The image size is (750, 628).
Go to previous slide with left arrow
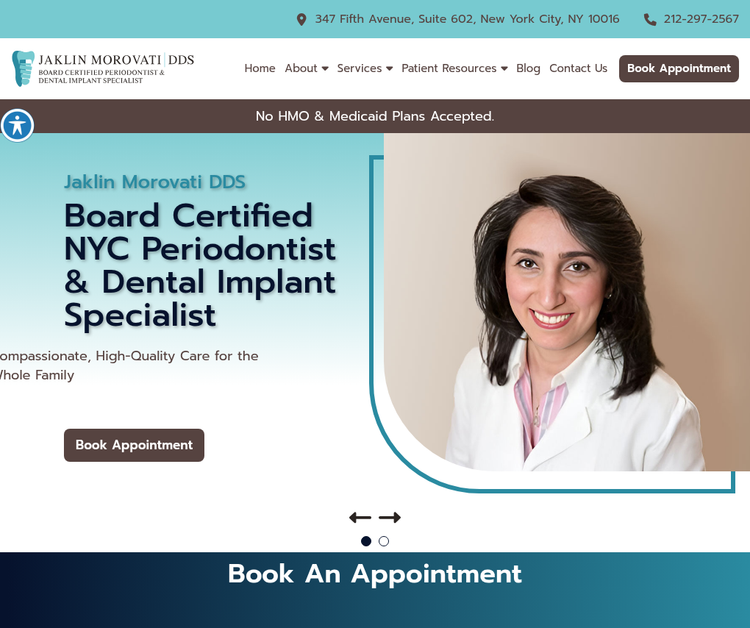tap(360, 518)
